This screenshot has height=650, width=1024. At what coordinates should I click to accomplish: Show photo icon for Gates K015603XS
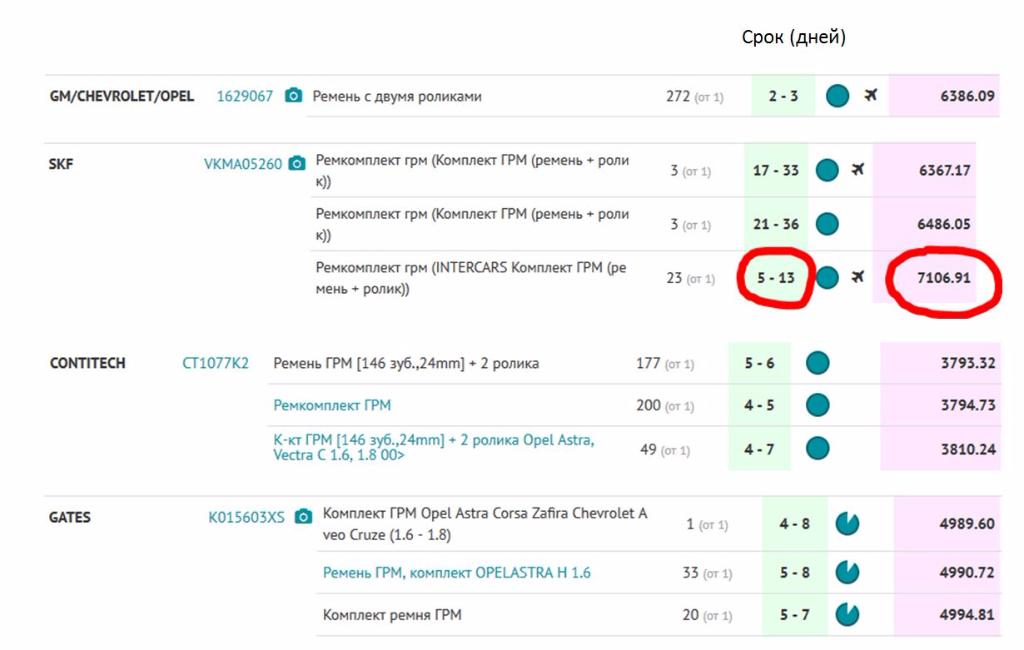(303, 517)
